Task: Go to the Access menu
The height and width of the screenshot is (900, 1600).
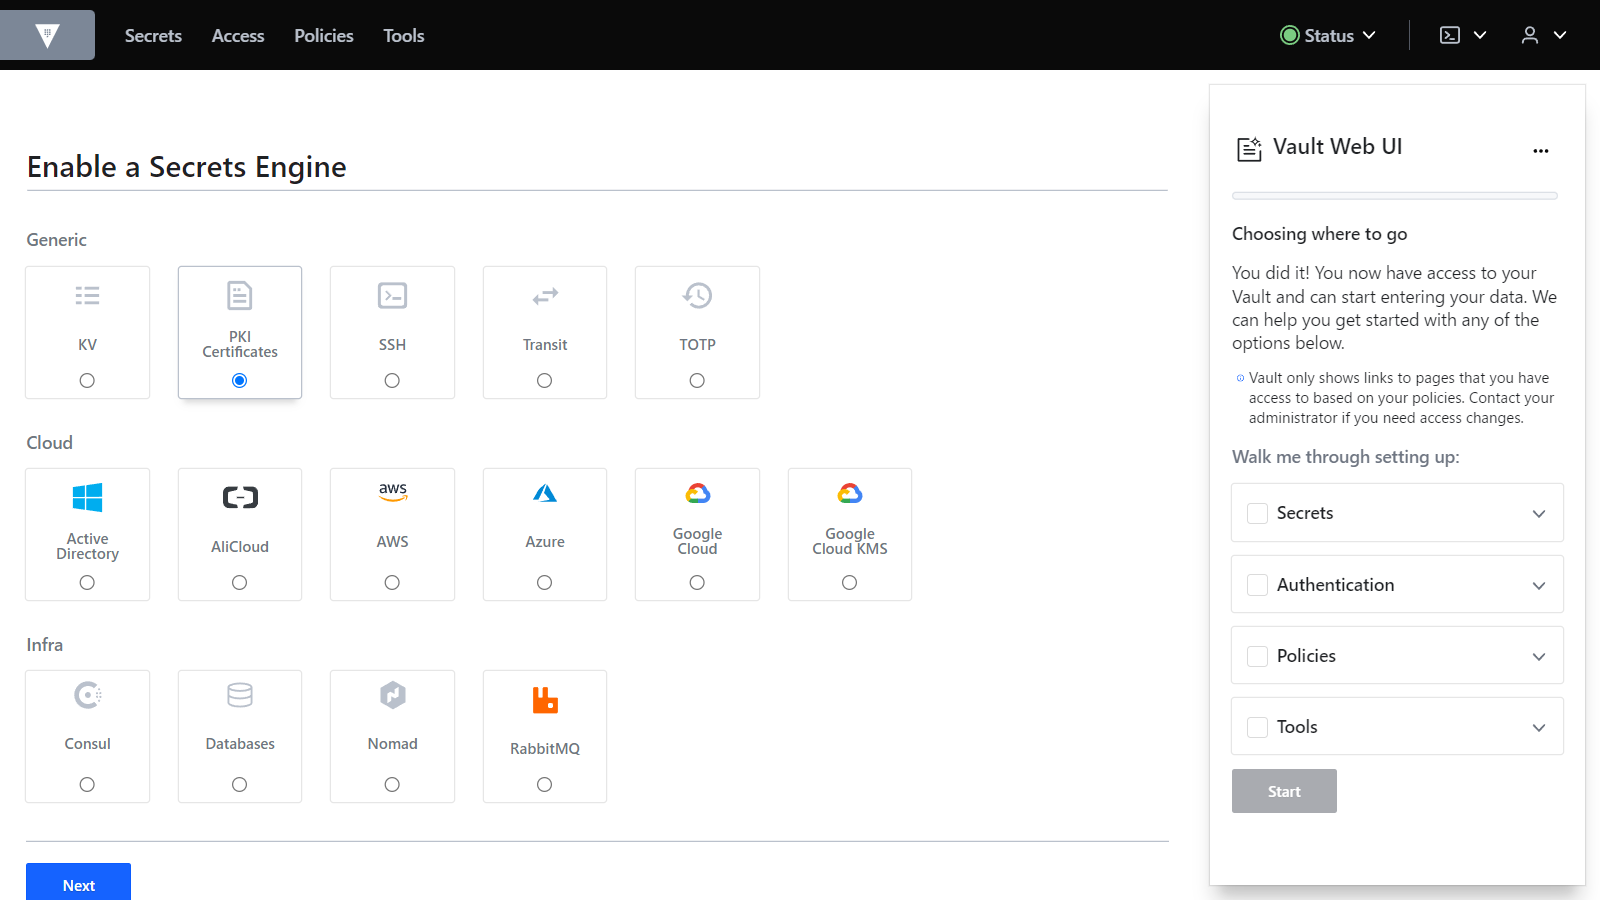Action: coord(238,36)
